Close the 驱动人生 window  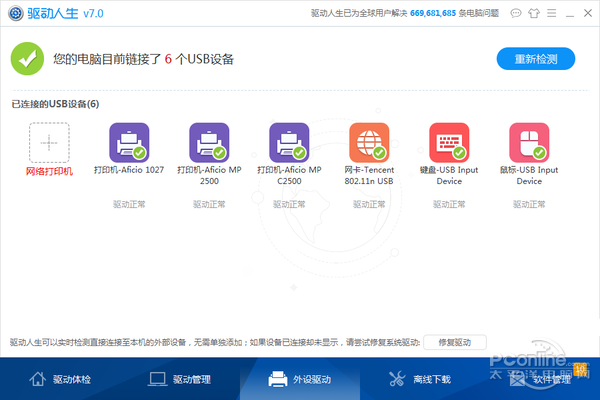coord(588,13)
